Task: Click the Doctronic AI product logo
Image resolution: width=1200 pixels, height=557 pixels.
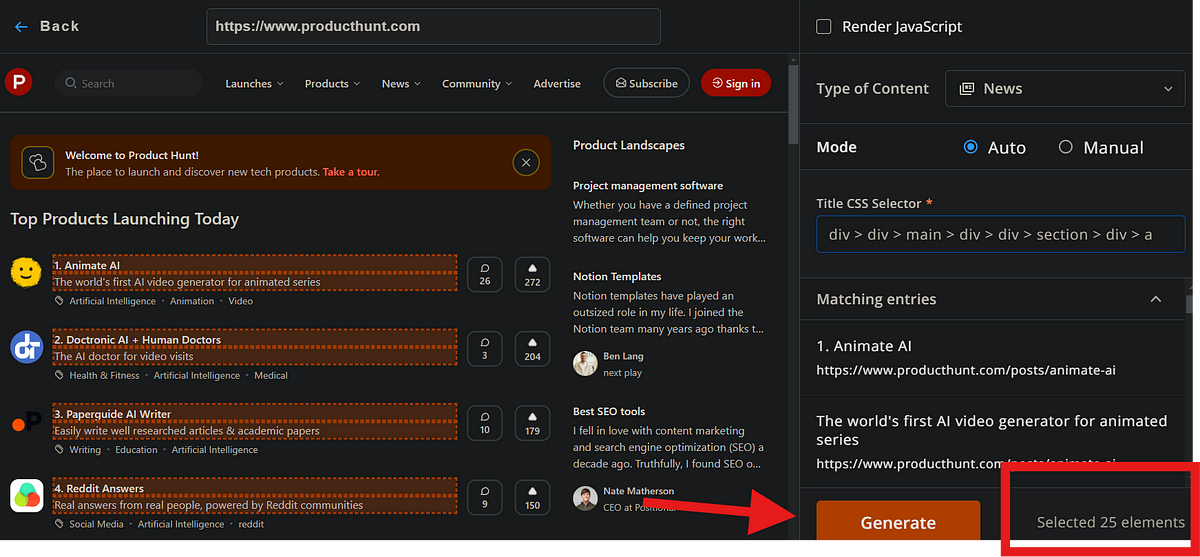Action: (26, 347)
